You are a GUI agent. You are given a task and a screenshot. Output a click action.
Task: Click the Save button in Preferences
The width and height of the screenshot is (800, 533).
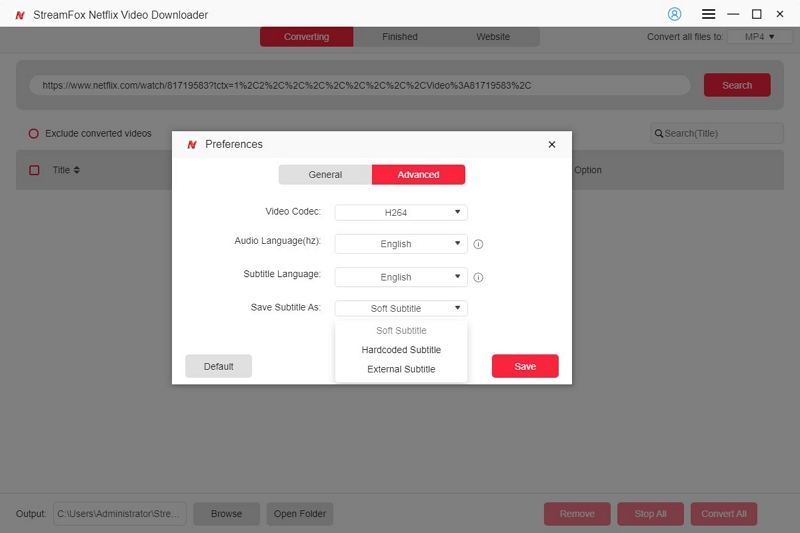[525, 366]
